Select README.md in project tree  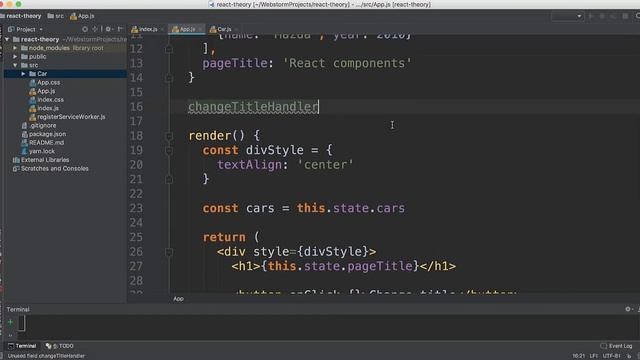(46, 143)
